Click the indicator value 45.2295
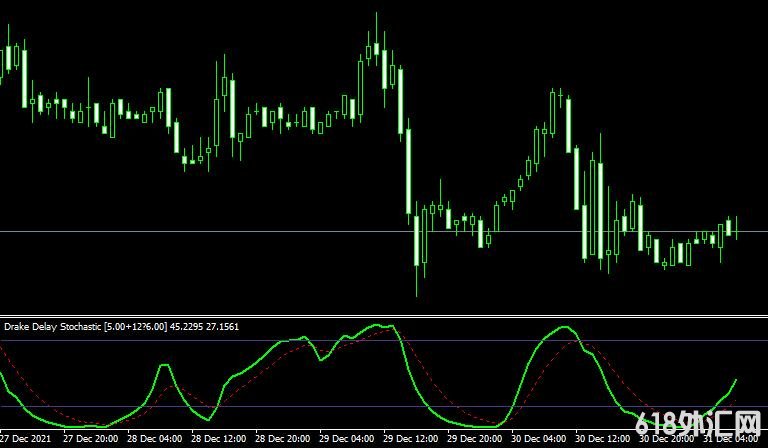 [186, 327]
